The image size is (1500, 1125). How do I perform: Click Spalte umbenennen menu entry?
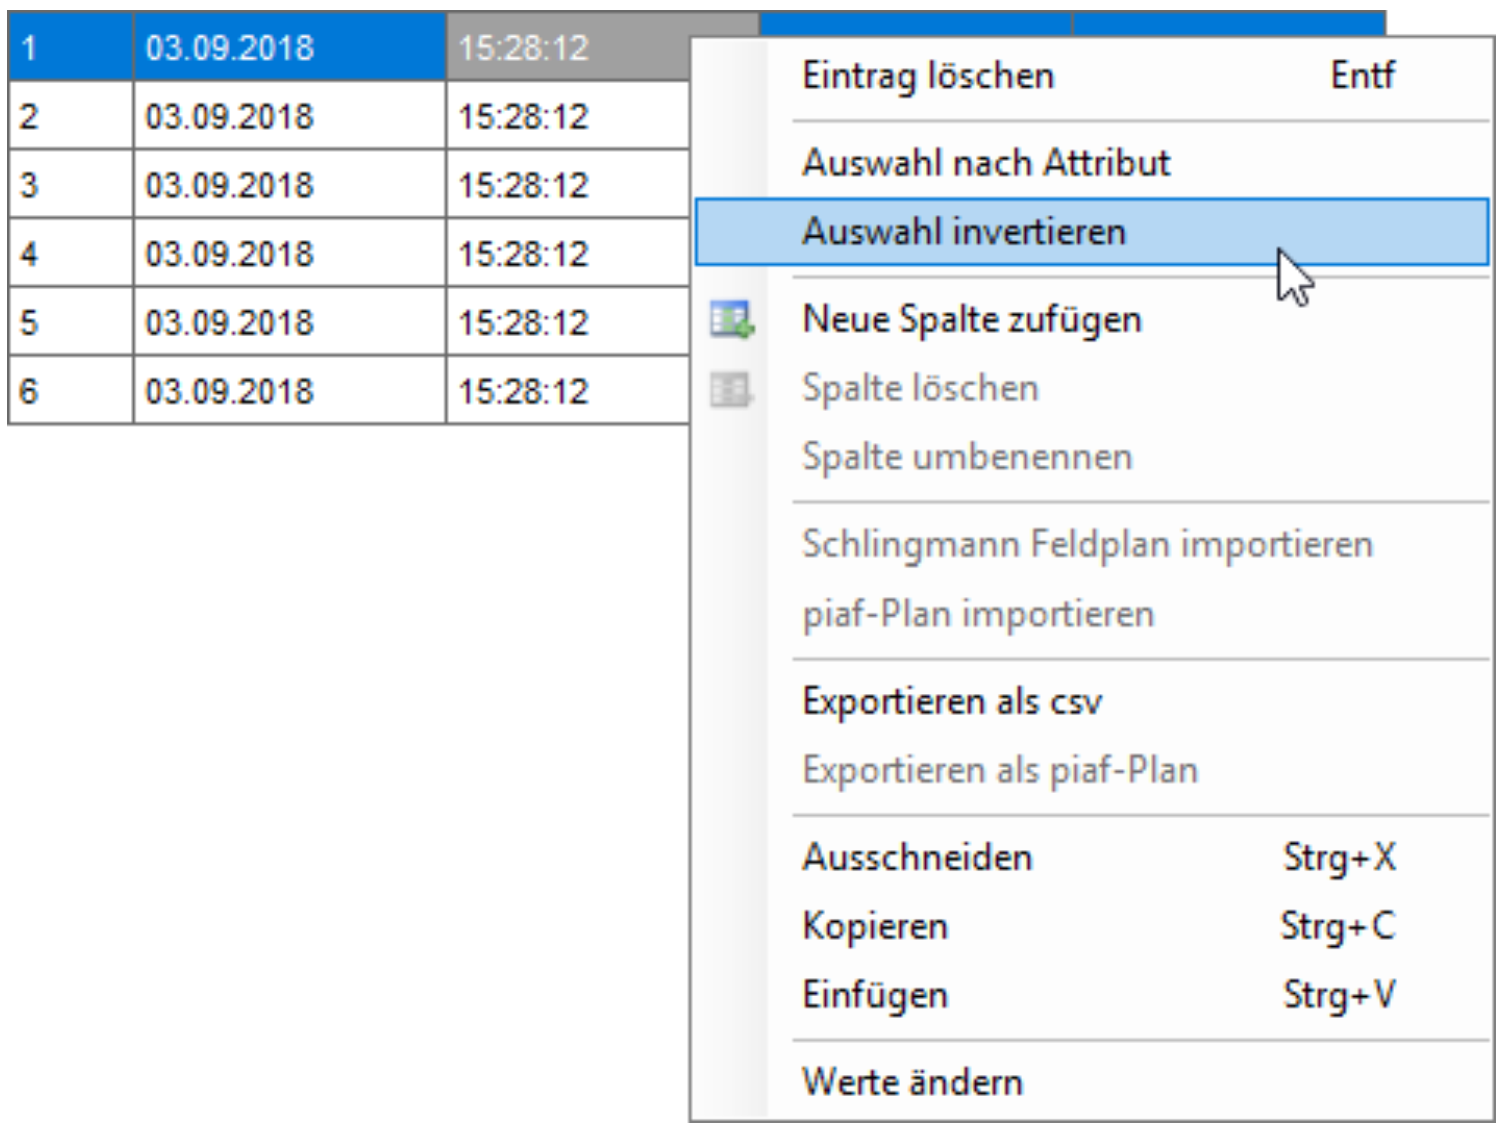[967, 457]
